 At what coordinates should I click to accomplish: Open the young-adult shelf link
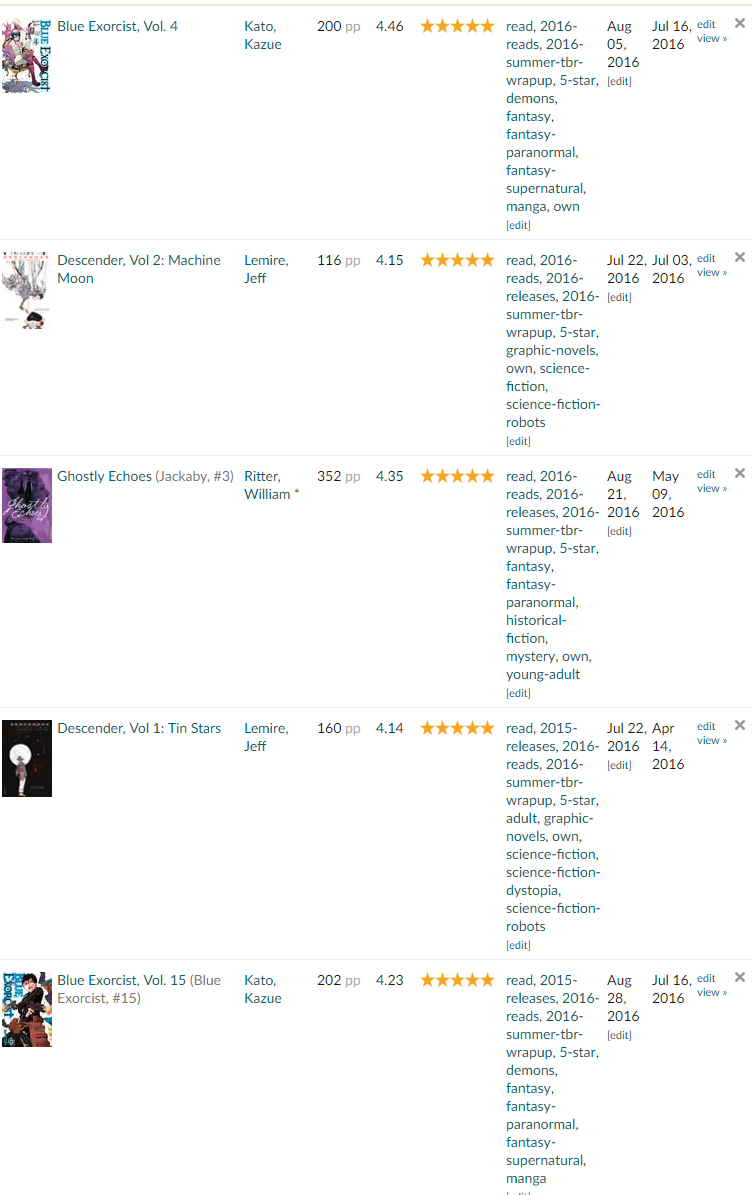[543, 674]
